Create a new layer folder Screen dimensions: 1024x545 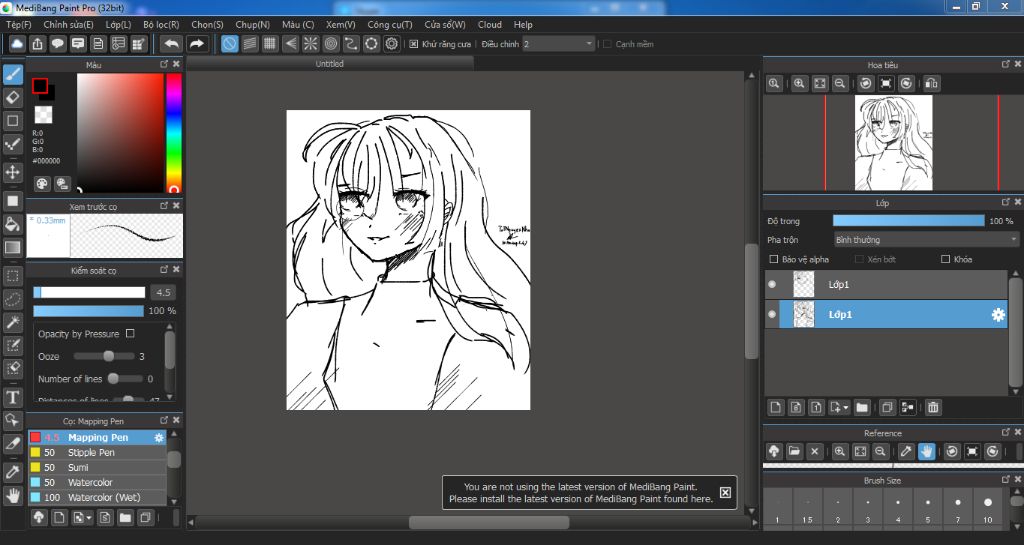coord(862,407)
